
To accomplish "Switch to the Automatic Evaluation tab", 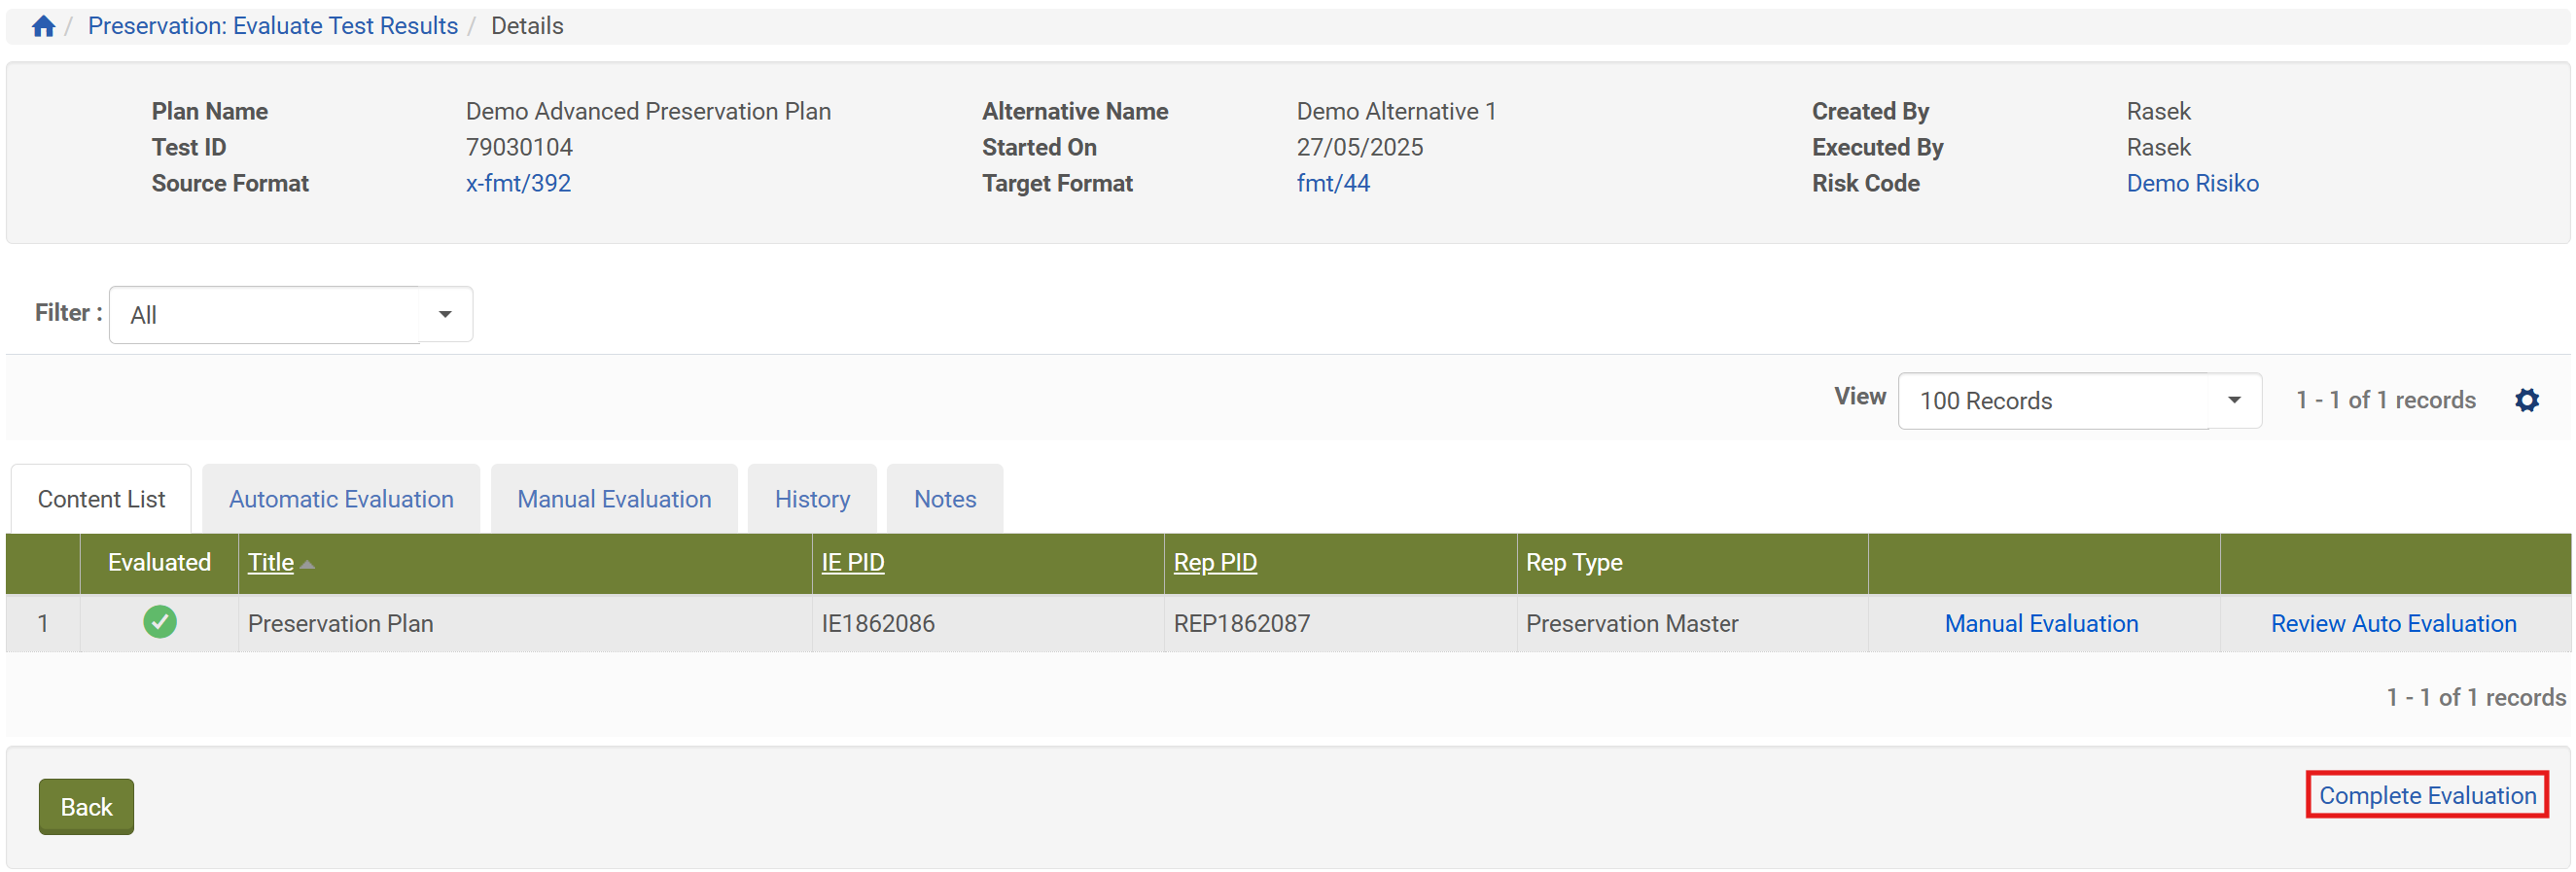I will pyautogui.click(x=341, y=499).
